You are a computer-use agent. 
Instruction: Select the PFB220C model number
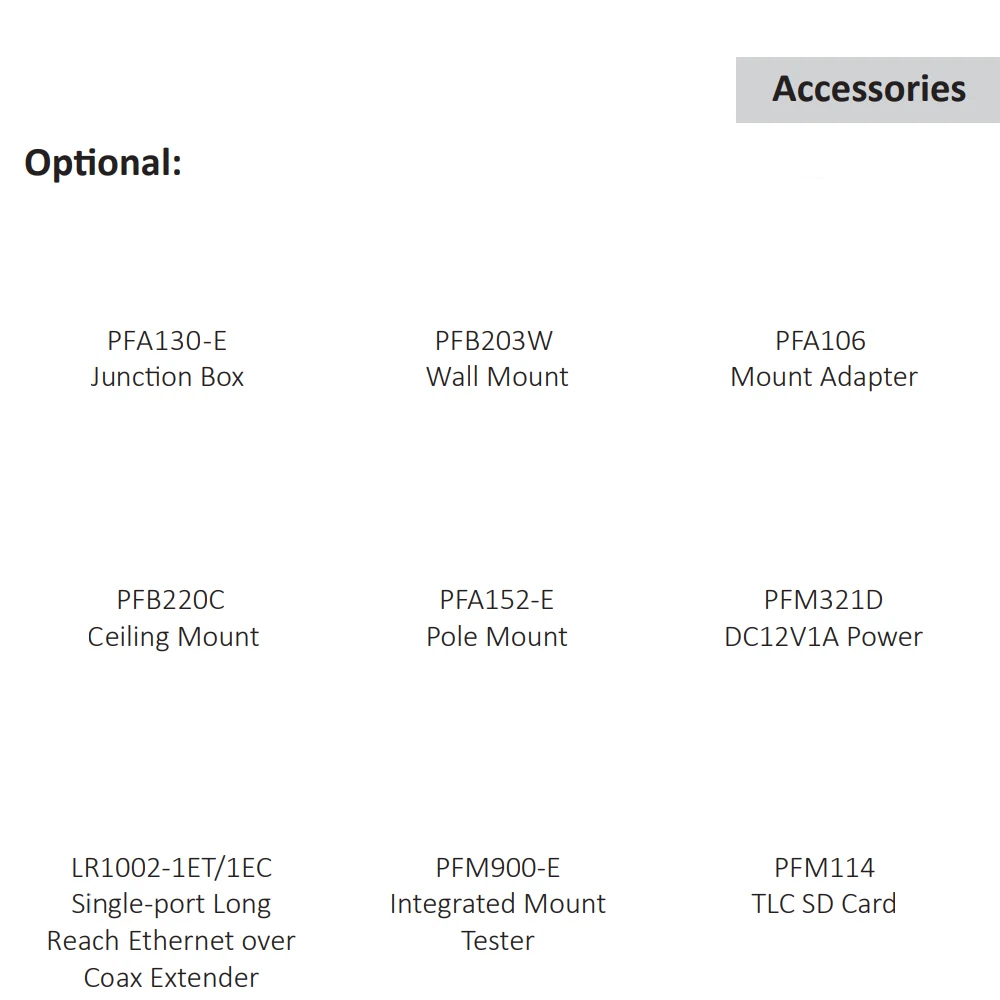171,600
